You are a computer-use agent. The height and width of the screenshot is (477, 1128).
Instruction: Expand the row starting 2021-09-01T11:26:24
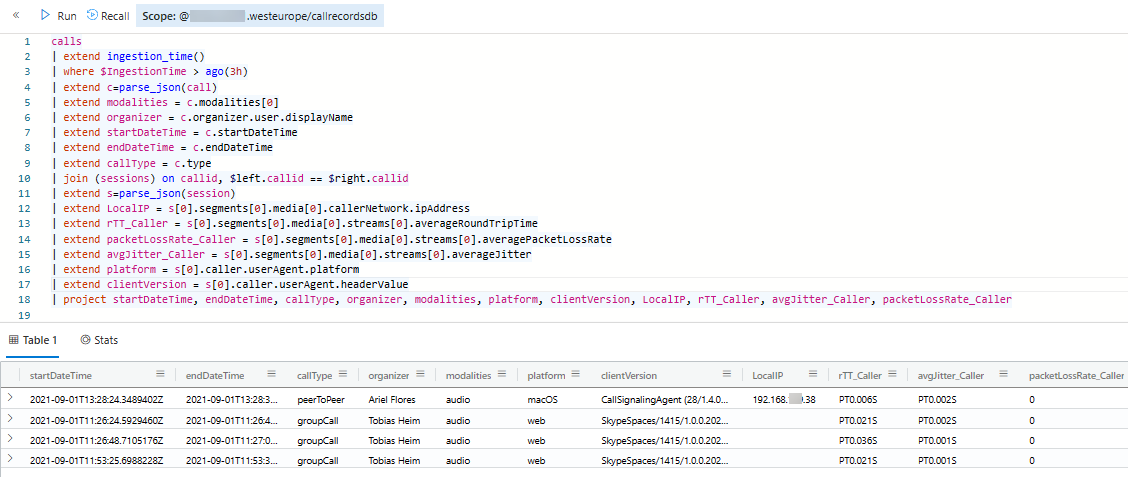tap(10, 419)
